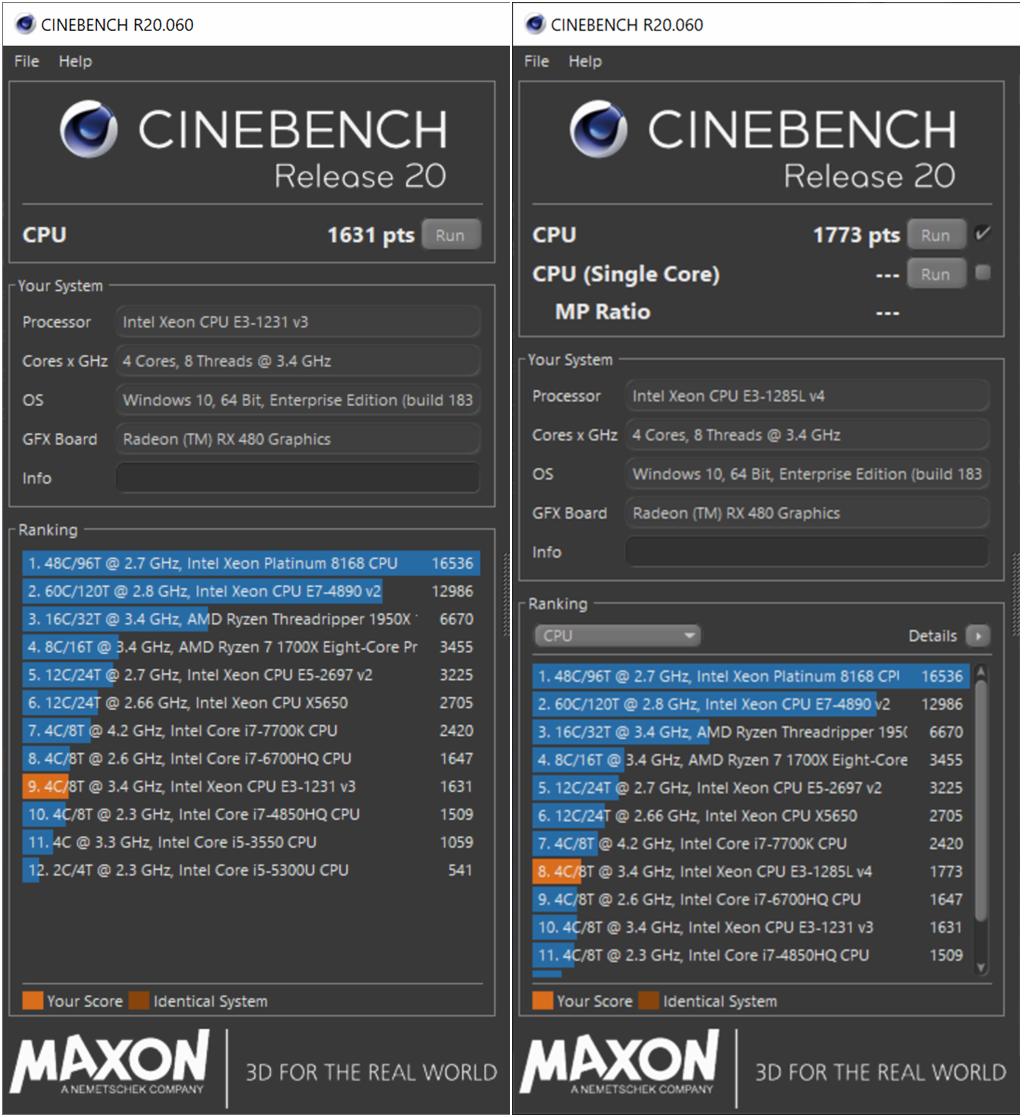Viewport: 1024px width, 1117px height.
Task: Open the File menu in the left window
Action: (x=27, y=61)
